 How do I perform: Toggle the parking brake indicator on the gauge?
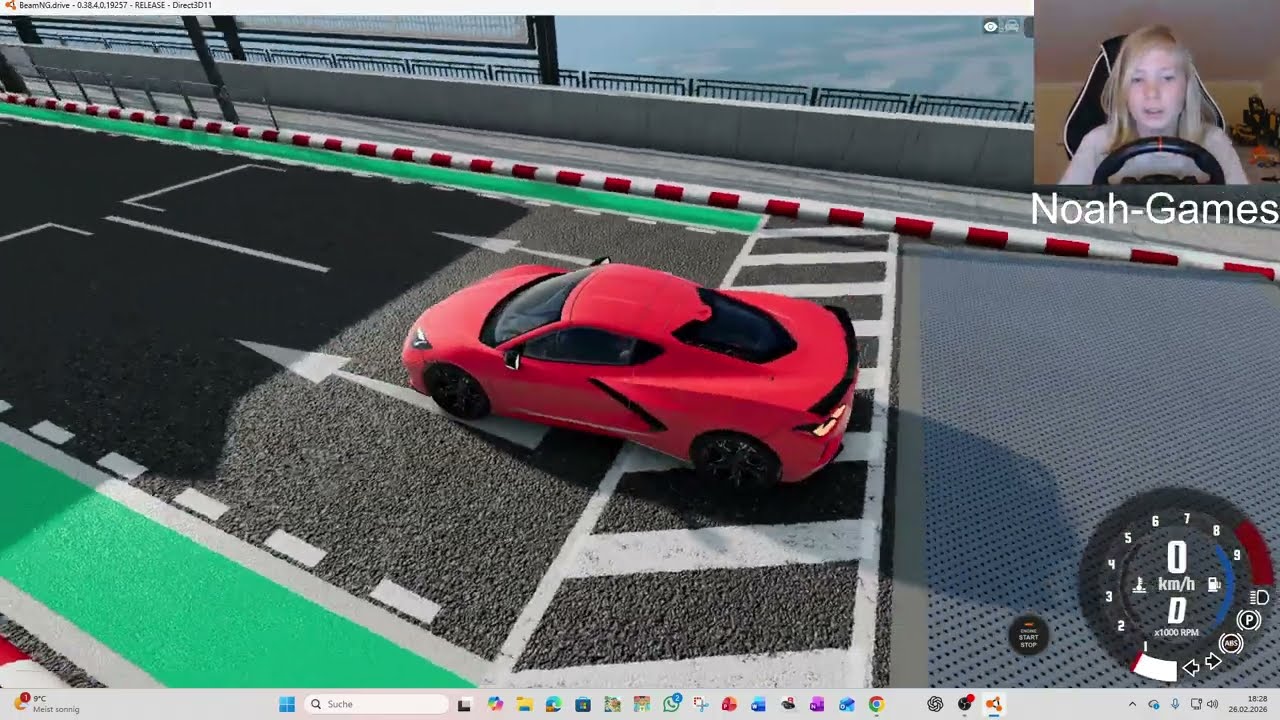[x=1248, y=621]
